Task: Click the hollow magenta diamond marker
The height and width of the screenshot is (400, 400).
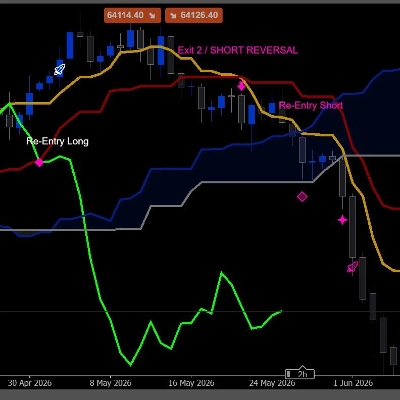Action: click(302, 197)
